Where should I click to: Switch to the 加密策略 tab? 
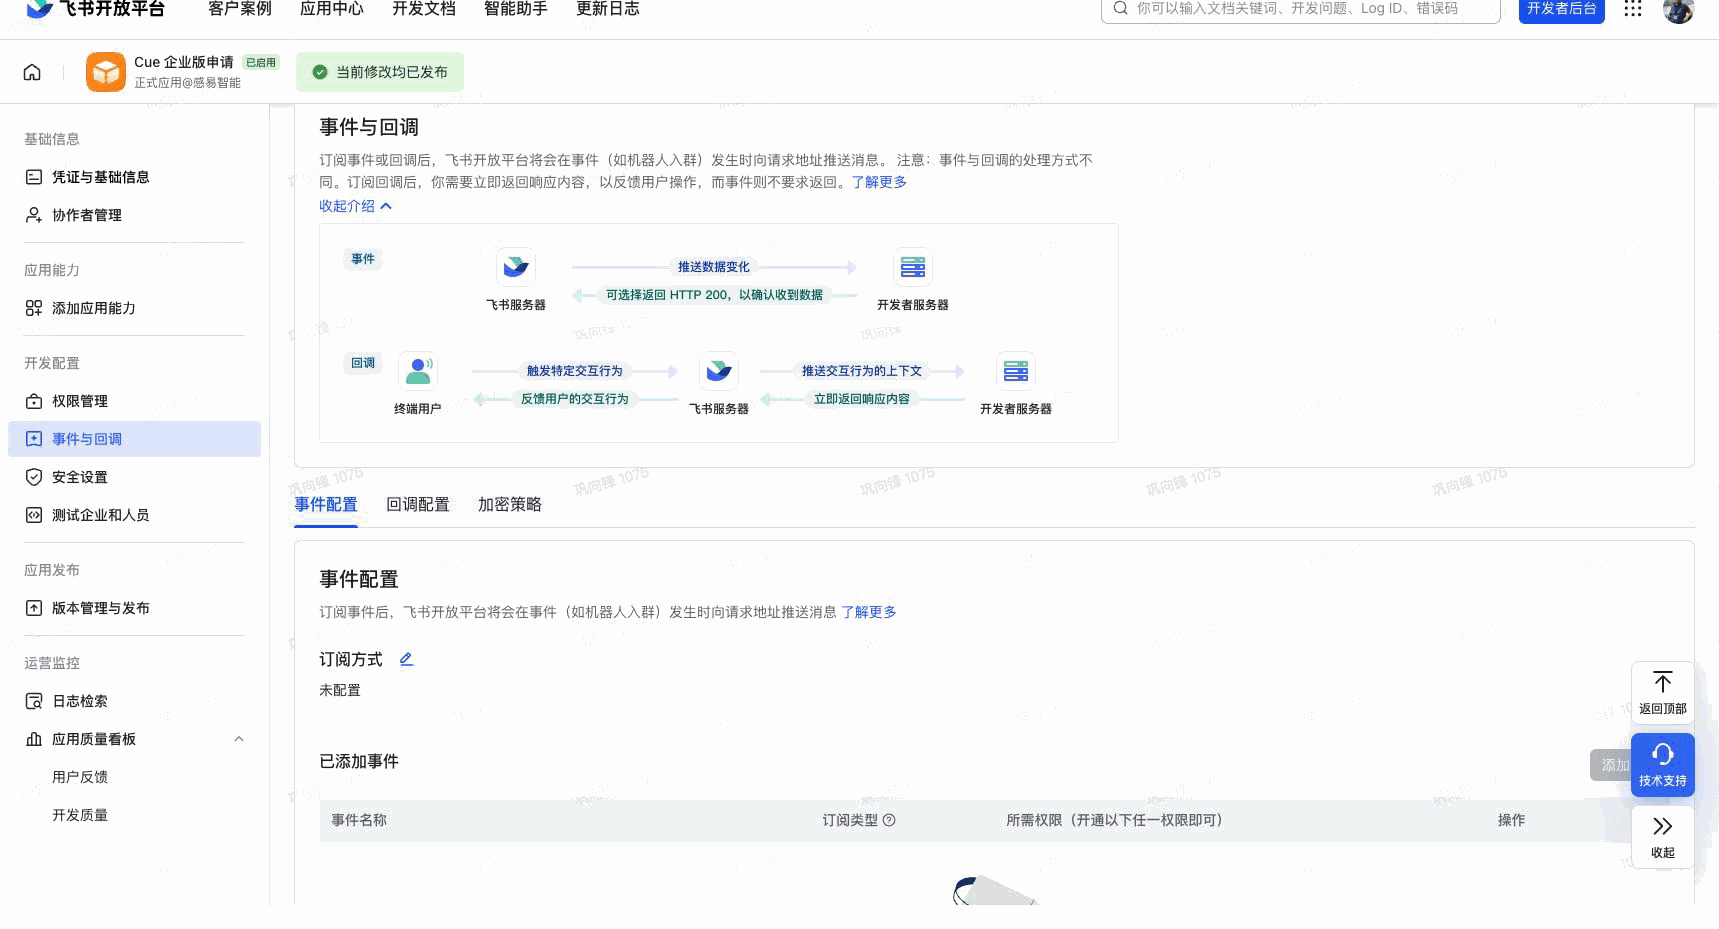point(510,505)
